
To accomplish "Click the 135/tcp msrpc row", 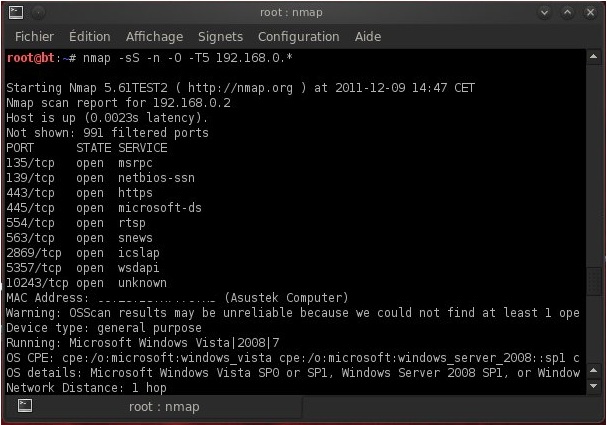I will click(79, 163).
